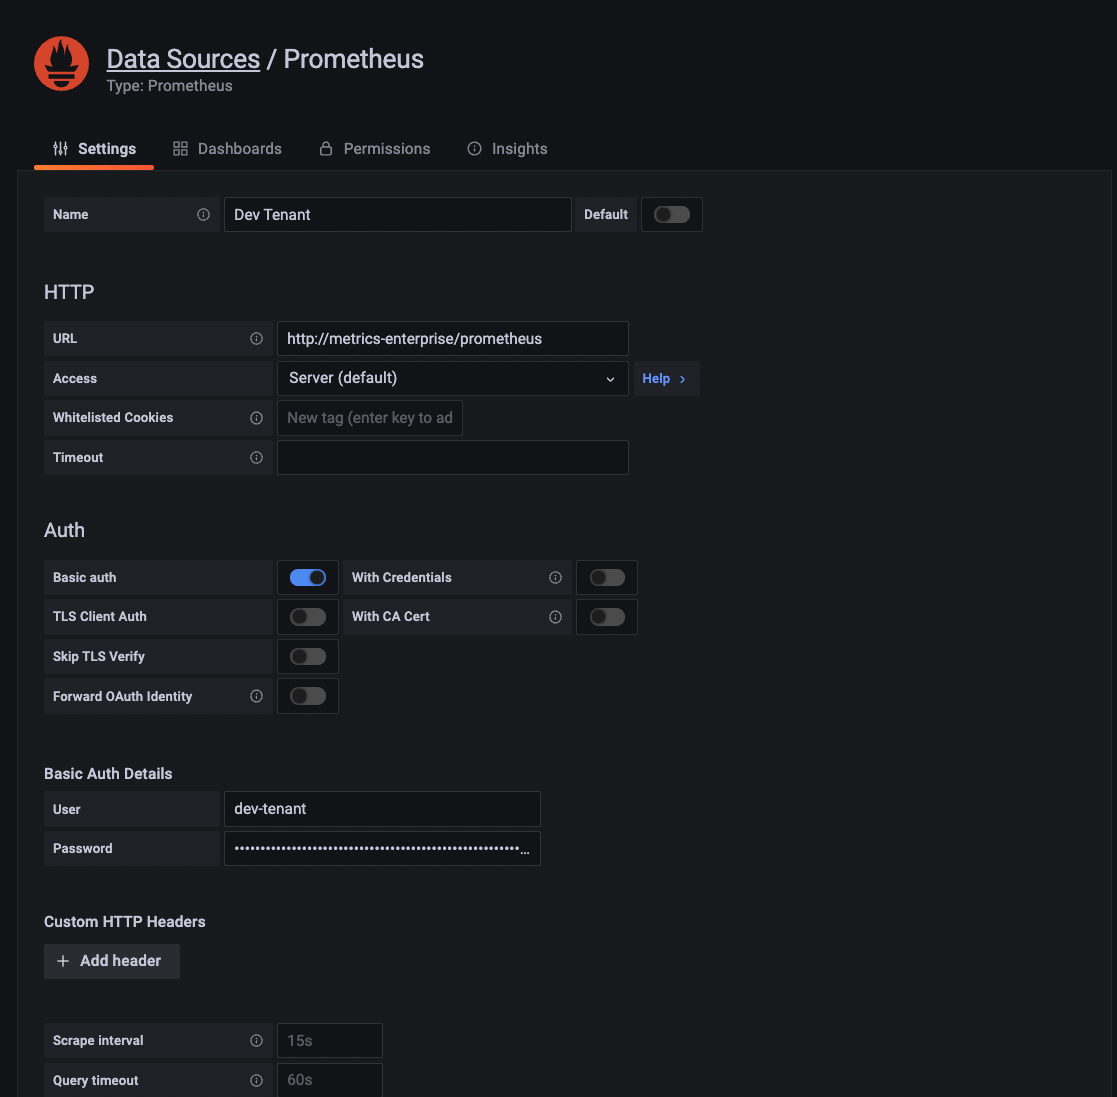Click the Data Sources breadcrumb link
Screen dimensions: 1117x1097
pos(183,58)
